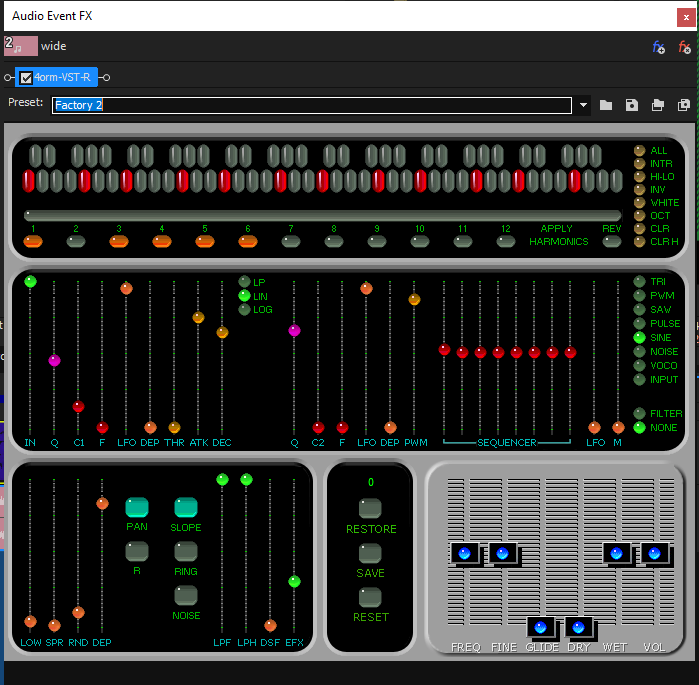Click the CLR LED button
Screen dimensions: 699x685
click(640, 228)
